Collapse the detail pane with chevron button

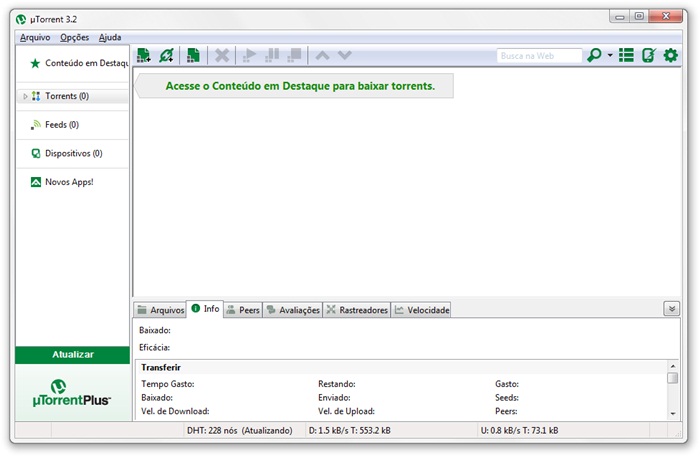tap(671, 308)
